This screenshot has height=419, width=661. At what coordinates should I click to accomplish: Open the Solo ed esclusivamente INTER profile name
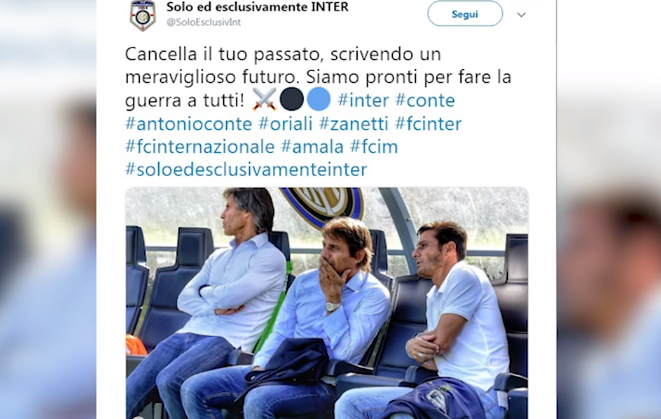(257, 7)
